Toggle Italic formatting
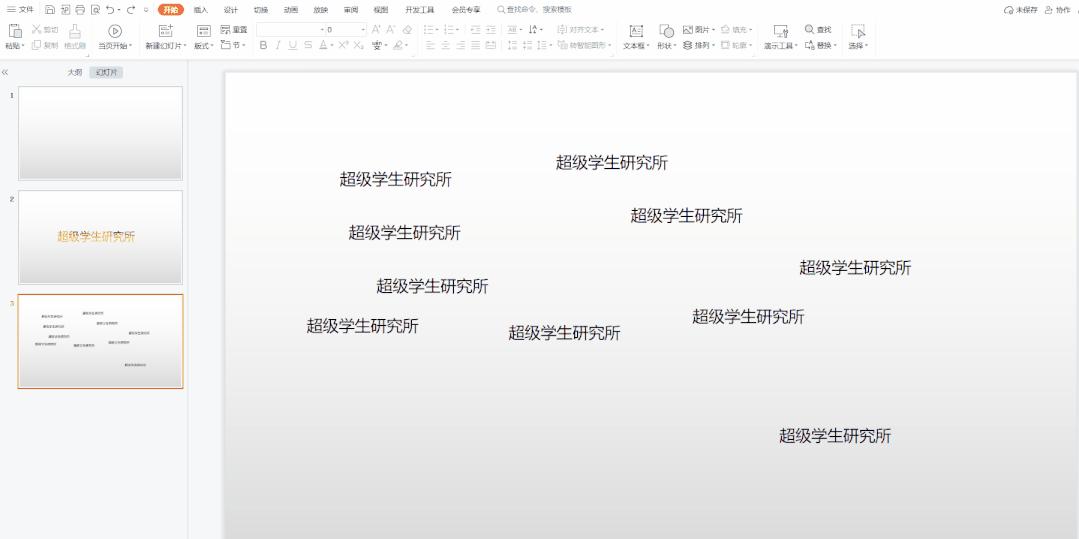Viewport: 1079px width, 539px height. click(x=278, y=45)
